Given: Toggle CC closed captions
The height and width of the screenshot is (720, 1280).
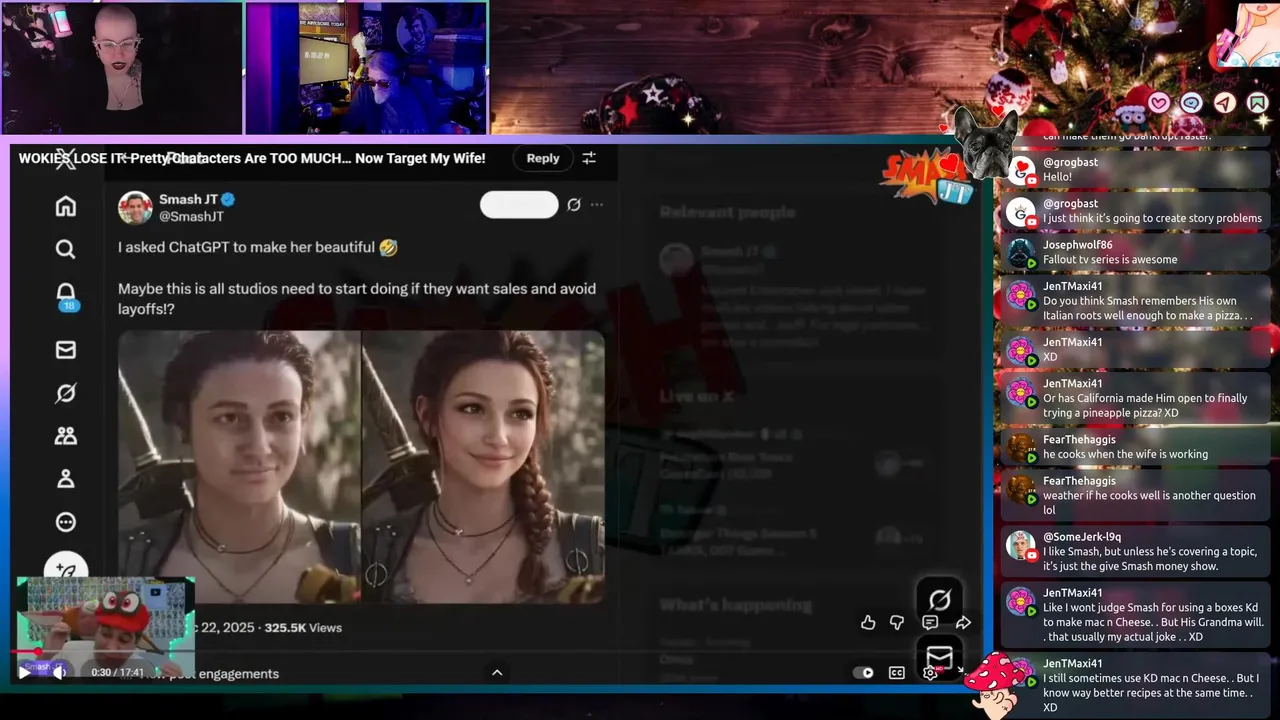Looking at the screenshot, I should tap(897, 673).
